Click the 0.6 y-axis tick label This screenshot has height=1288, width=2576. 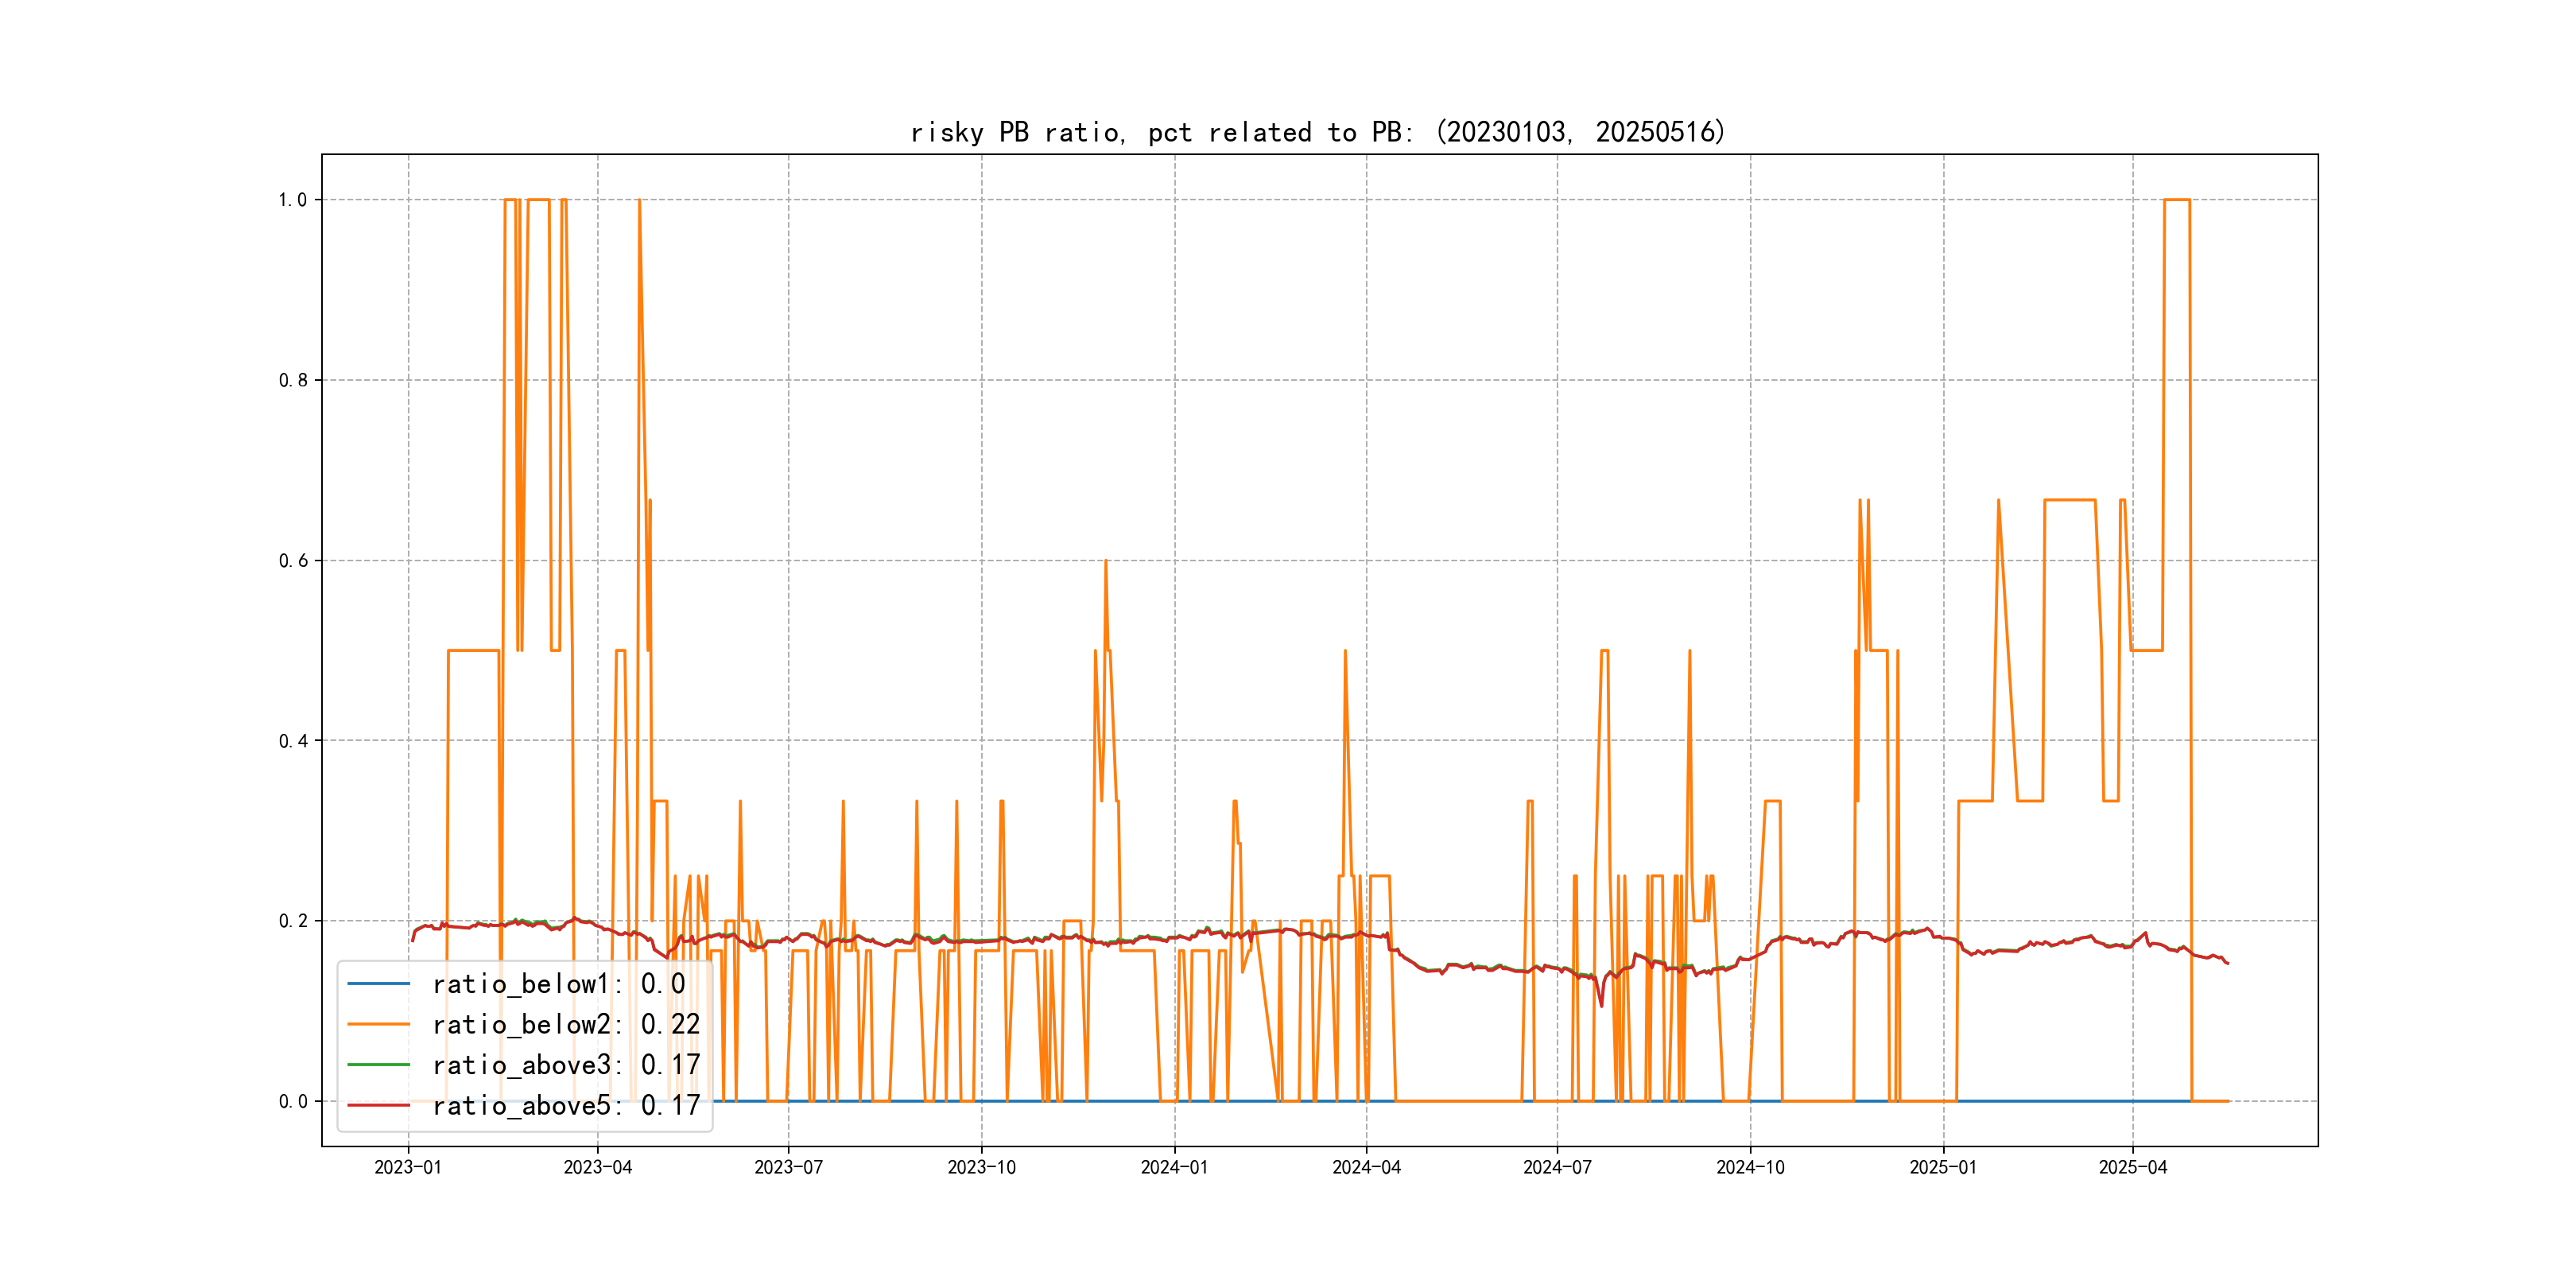point(292,561)
